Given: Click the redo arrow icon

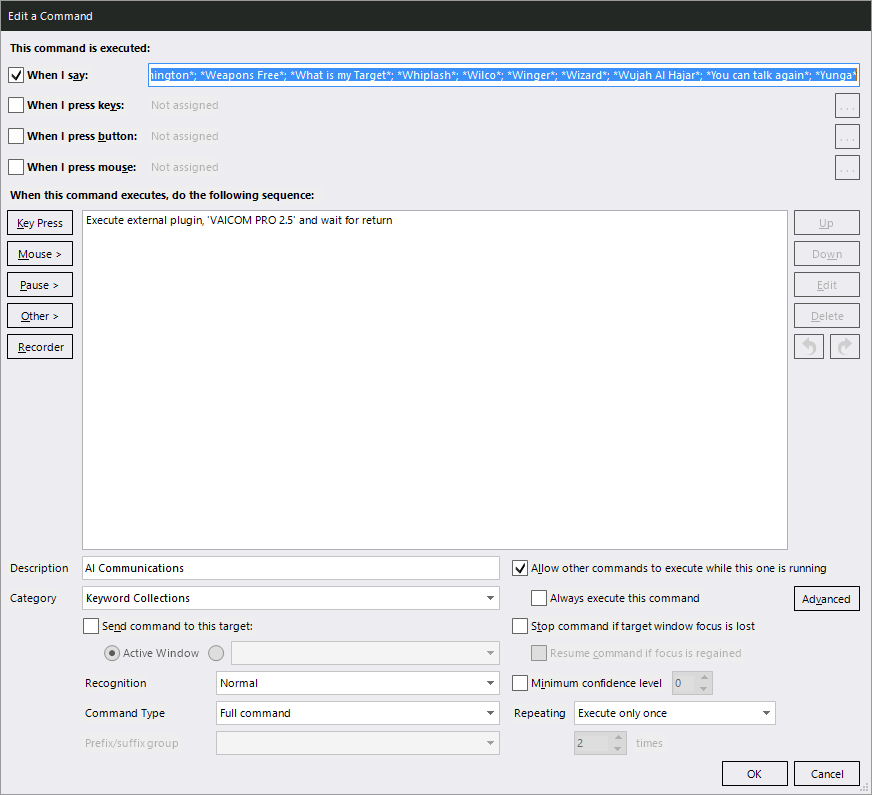Looking at the screenshot, I should (x=845, y=347).
